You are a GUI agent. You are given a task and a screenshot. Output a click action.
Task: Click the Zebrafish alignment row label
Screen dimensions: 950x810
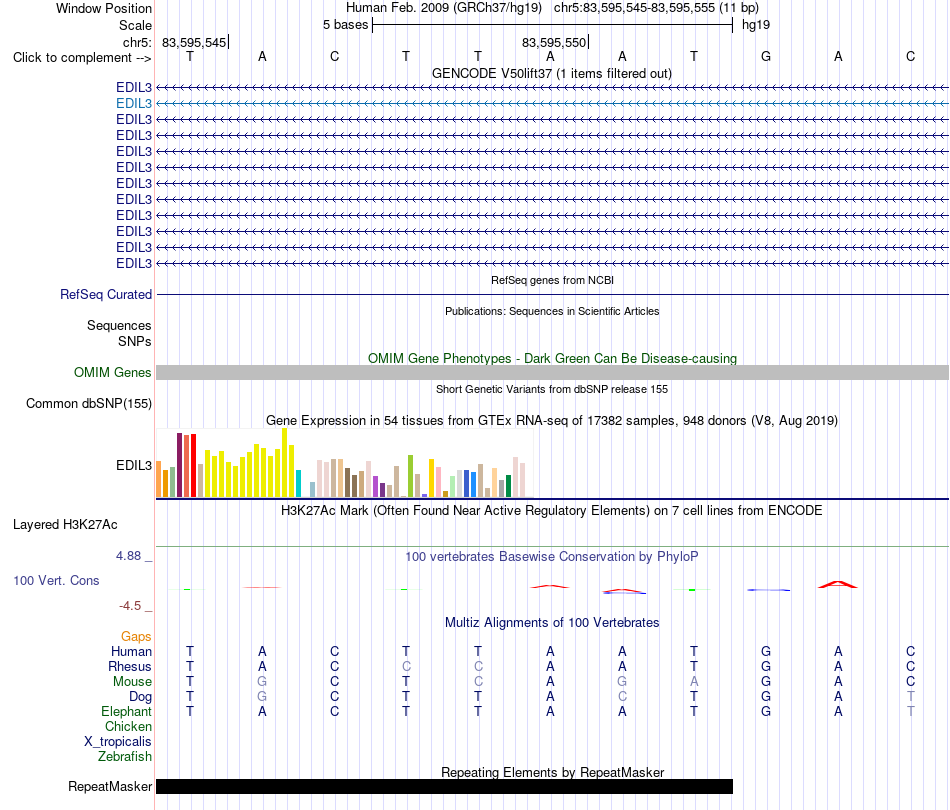coord(125,757)
